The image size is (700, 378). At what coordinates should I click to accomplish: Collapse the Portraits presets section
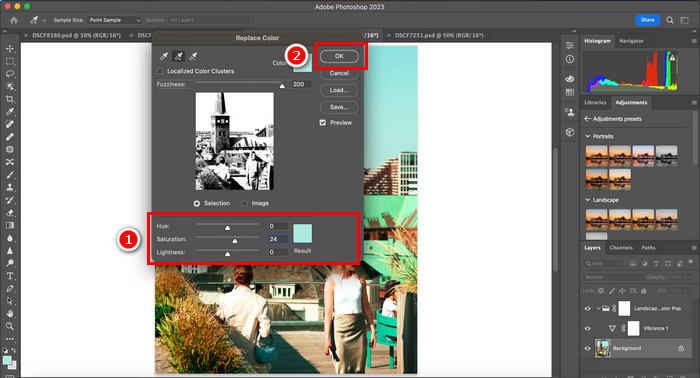pyautogui.click(x=588, y=136)
